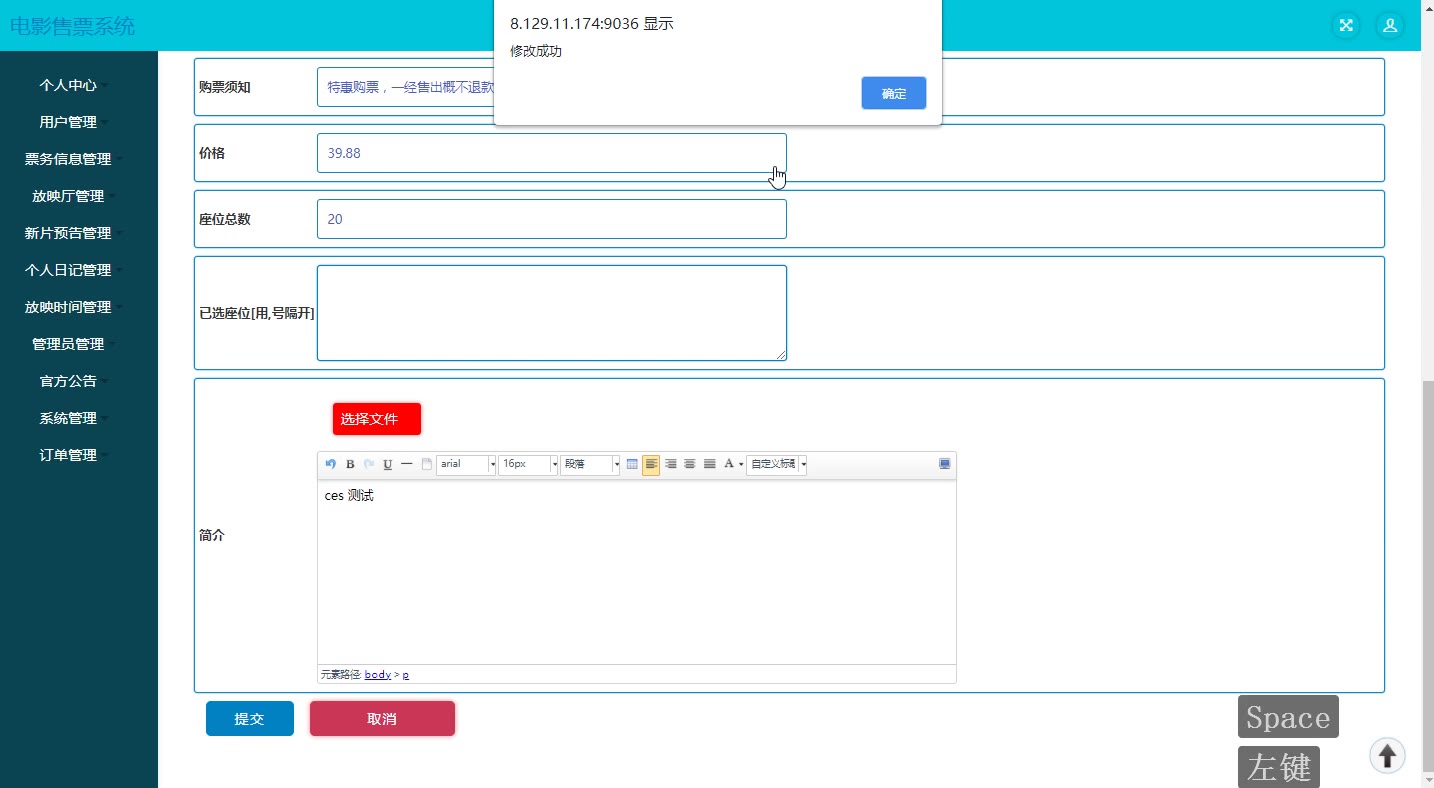Cancel the form with 取消 button
Screen dimensions: 1434x788
(x=382, y=718)
